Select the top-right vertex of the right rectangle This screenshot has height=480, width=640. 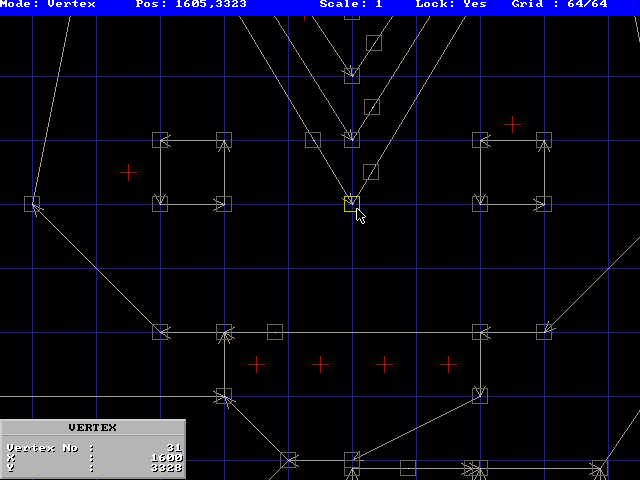[x=544, y=140]
